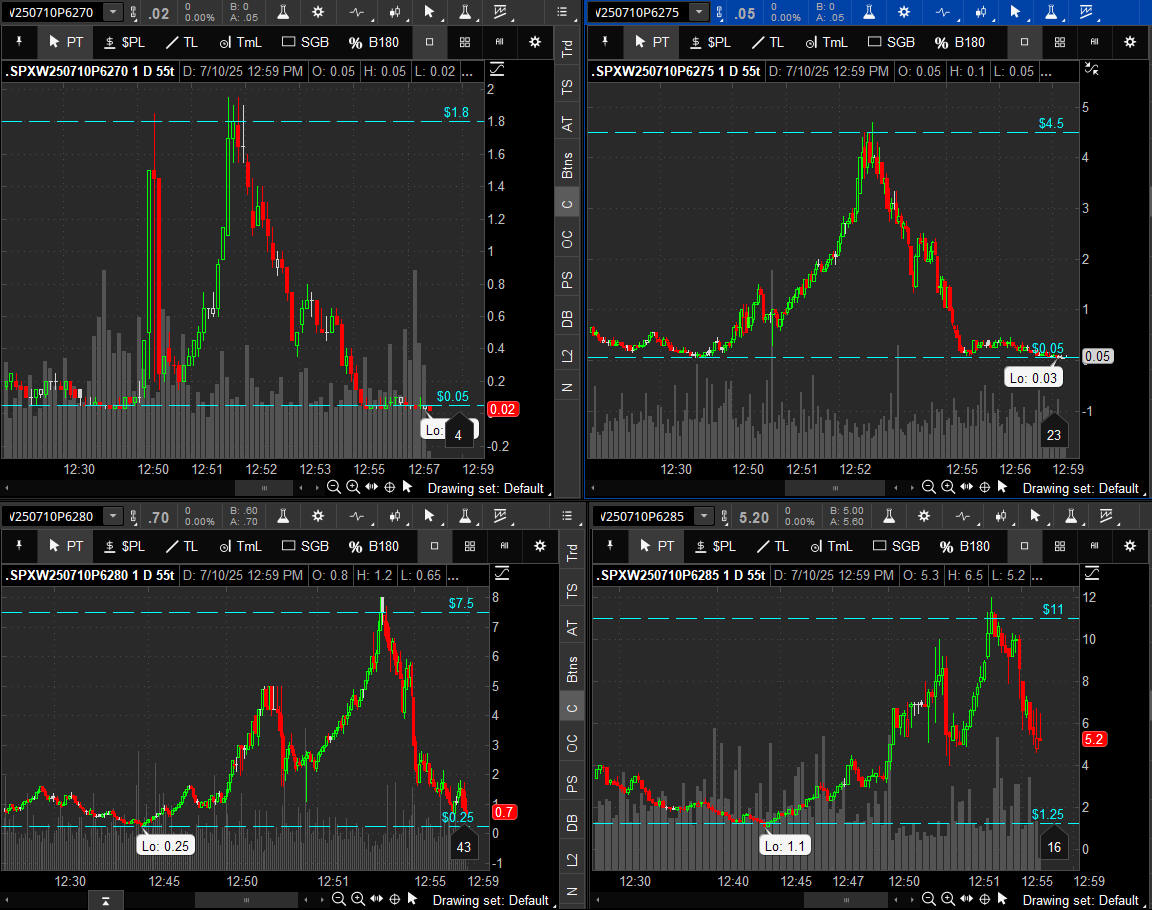
Task: Open the gear settings in P6280 drawing toolbar
Action: click(x=540, y=546)
